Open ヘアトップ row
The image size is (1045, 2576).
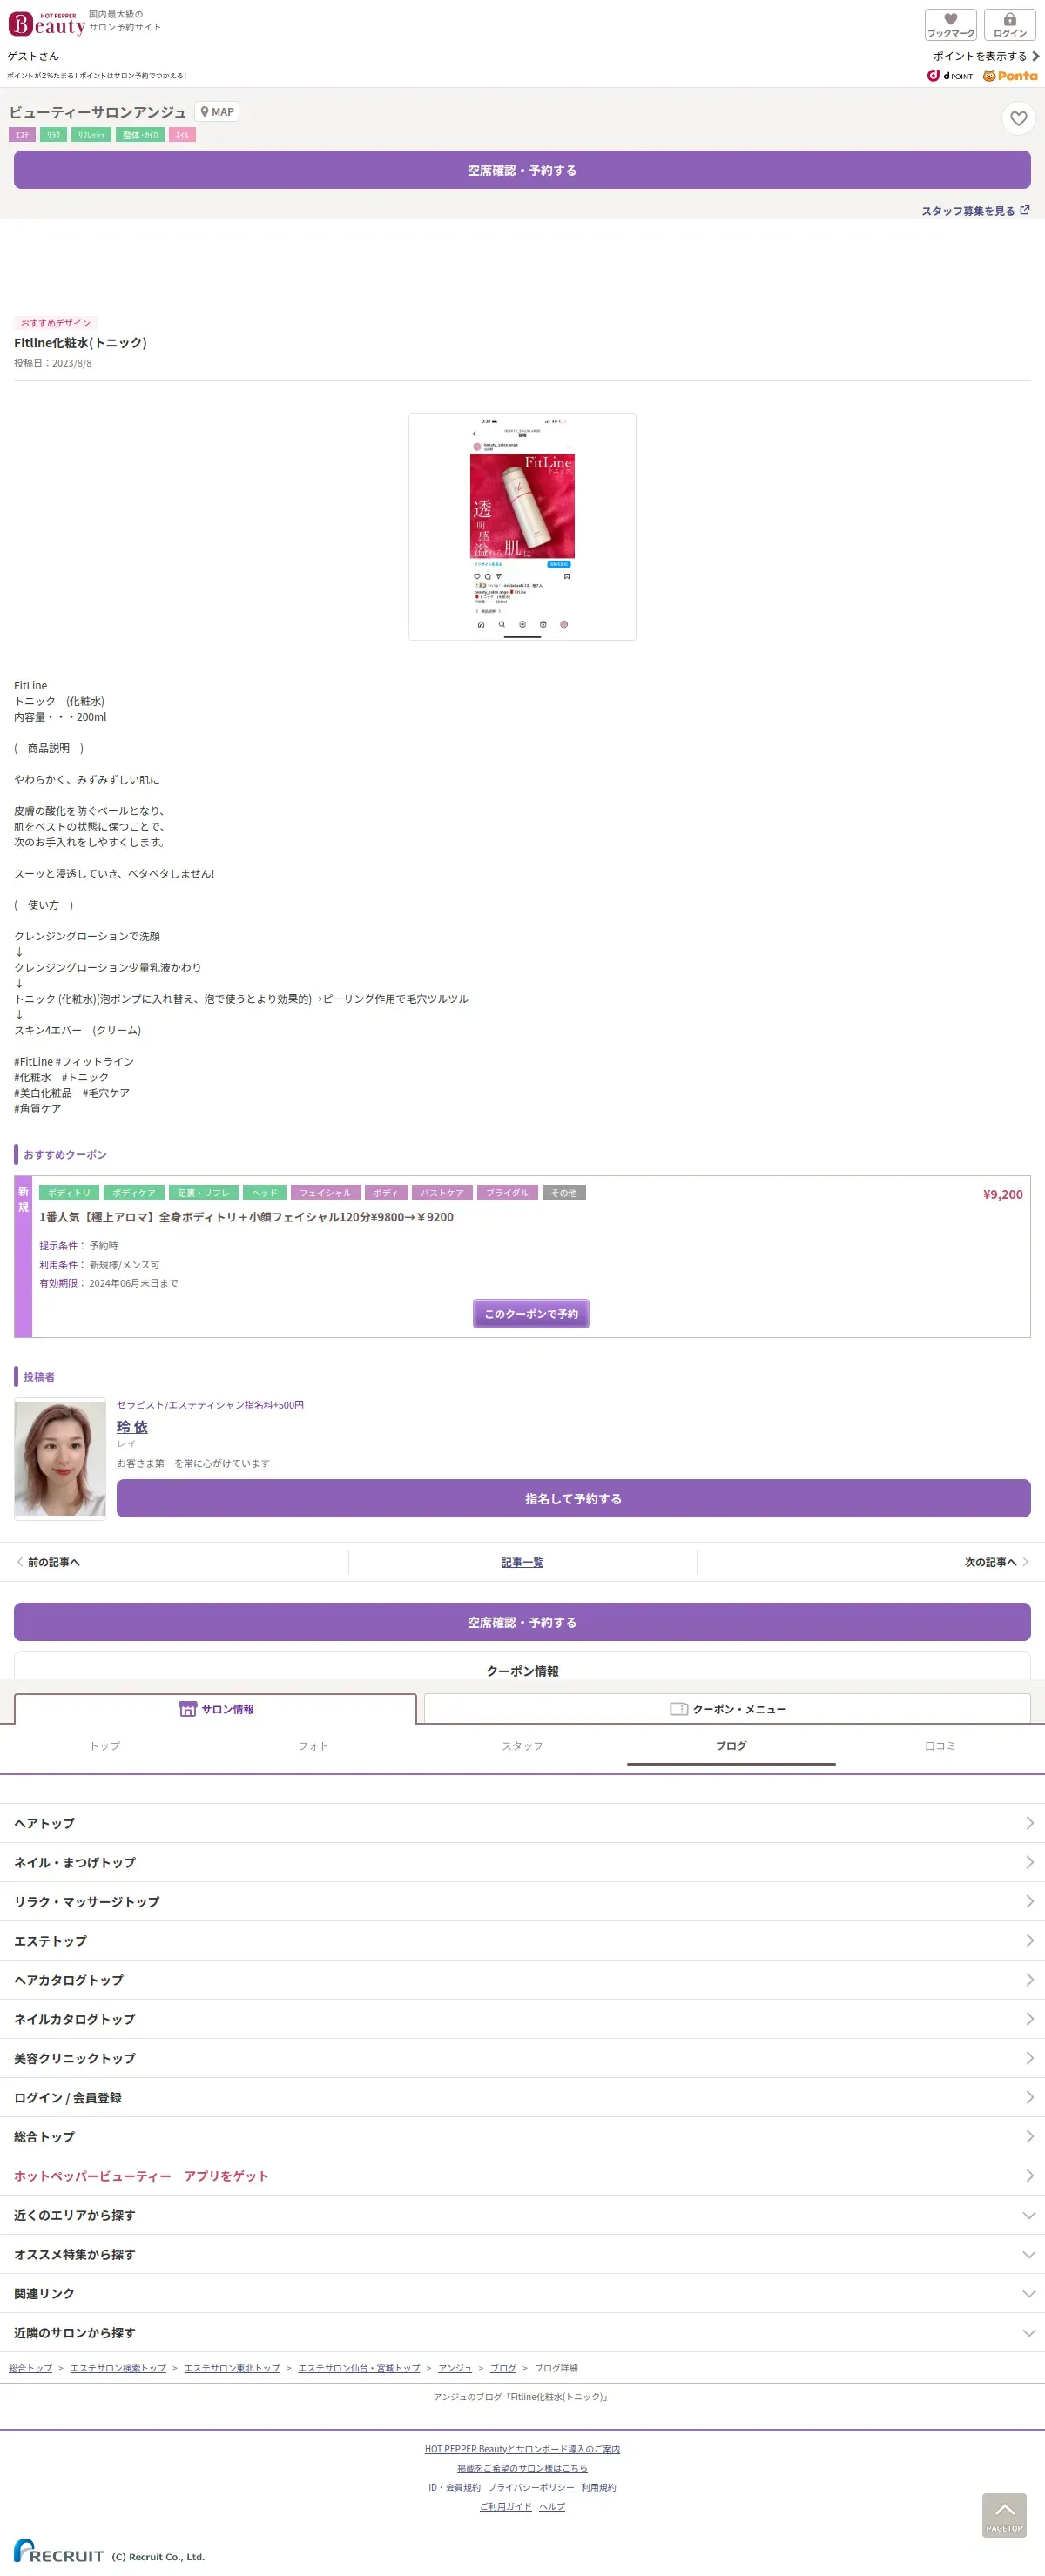click(x=522, y=1823)
